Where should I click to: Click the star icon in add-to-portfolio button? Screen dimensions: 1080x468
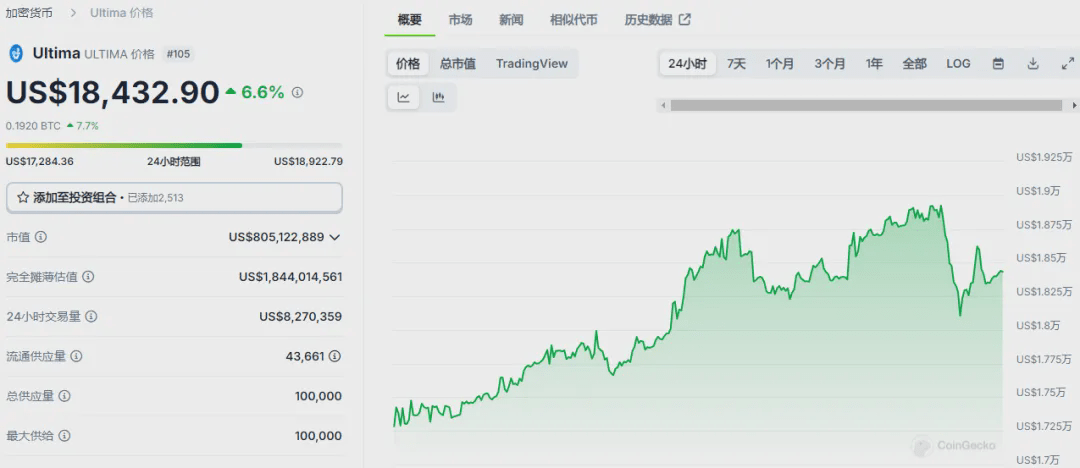coord(23,198)
